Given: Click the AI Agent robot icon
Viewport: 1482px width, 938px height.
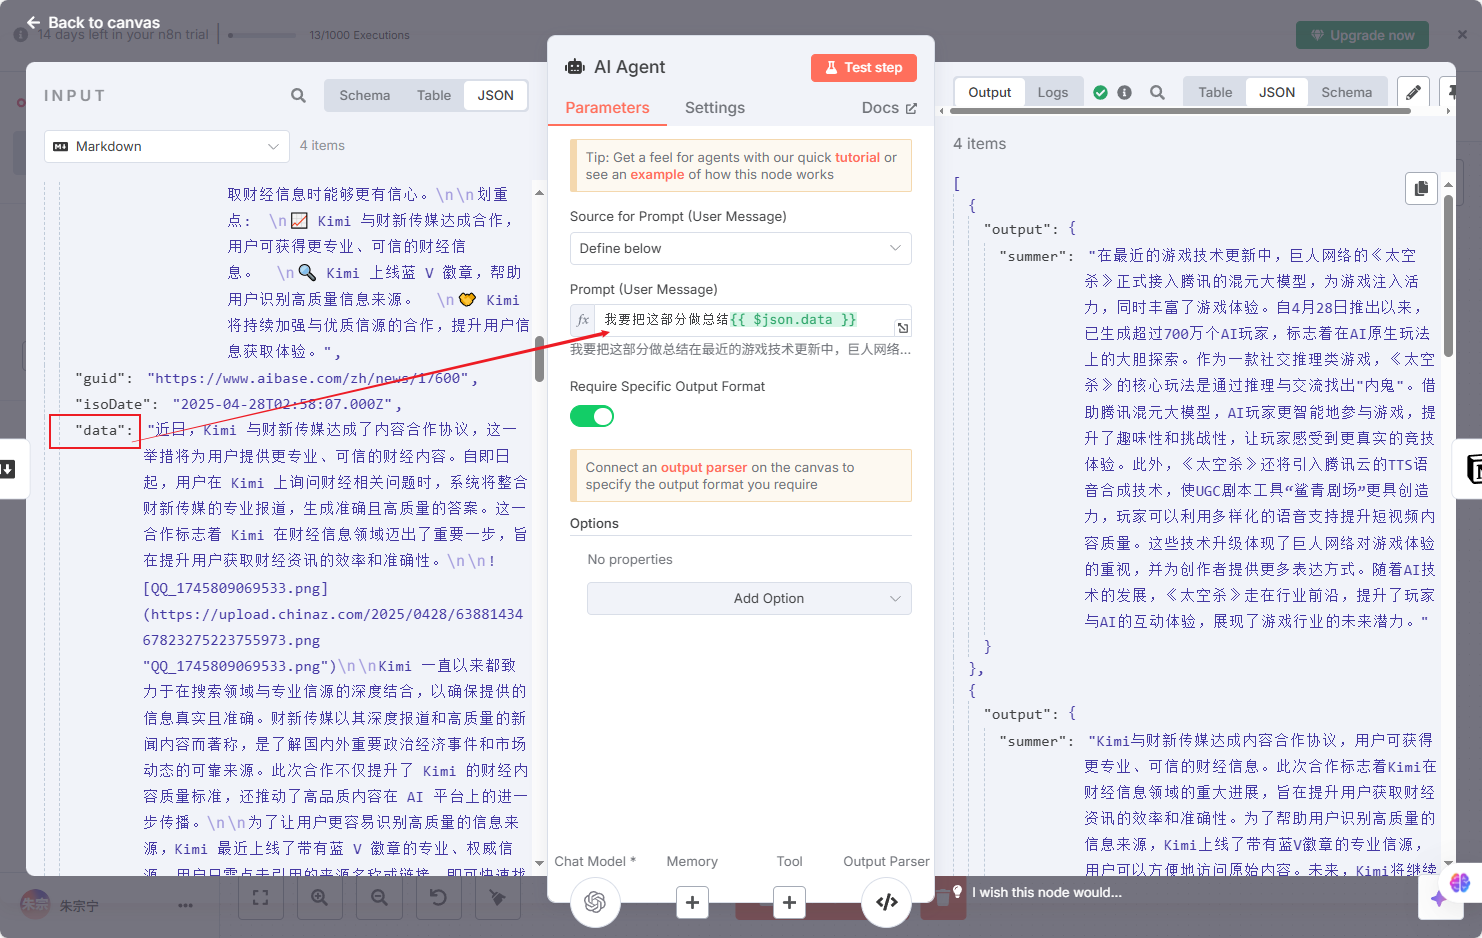Looking at the screenshot, I should tap(575, 67).
